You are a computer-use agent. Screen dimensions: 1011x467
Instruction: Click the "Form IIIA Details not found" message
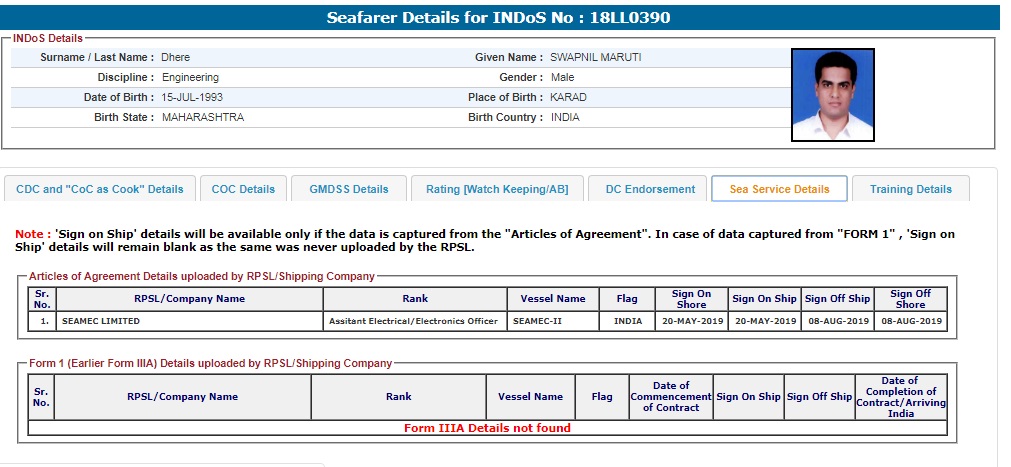[x=487, y=428]
